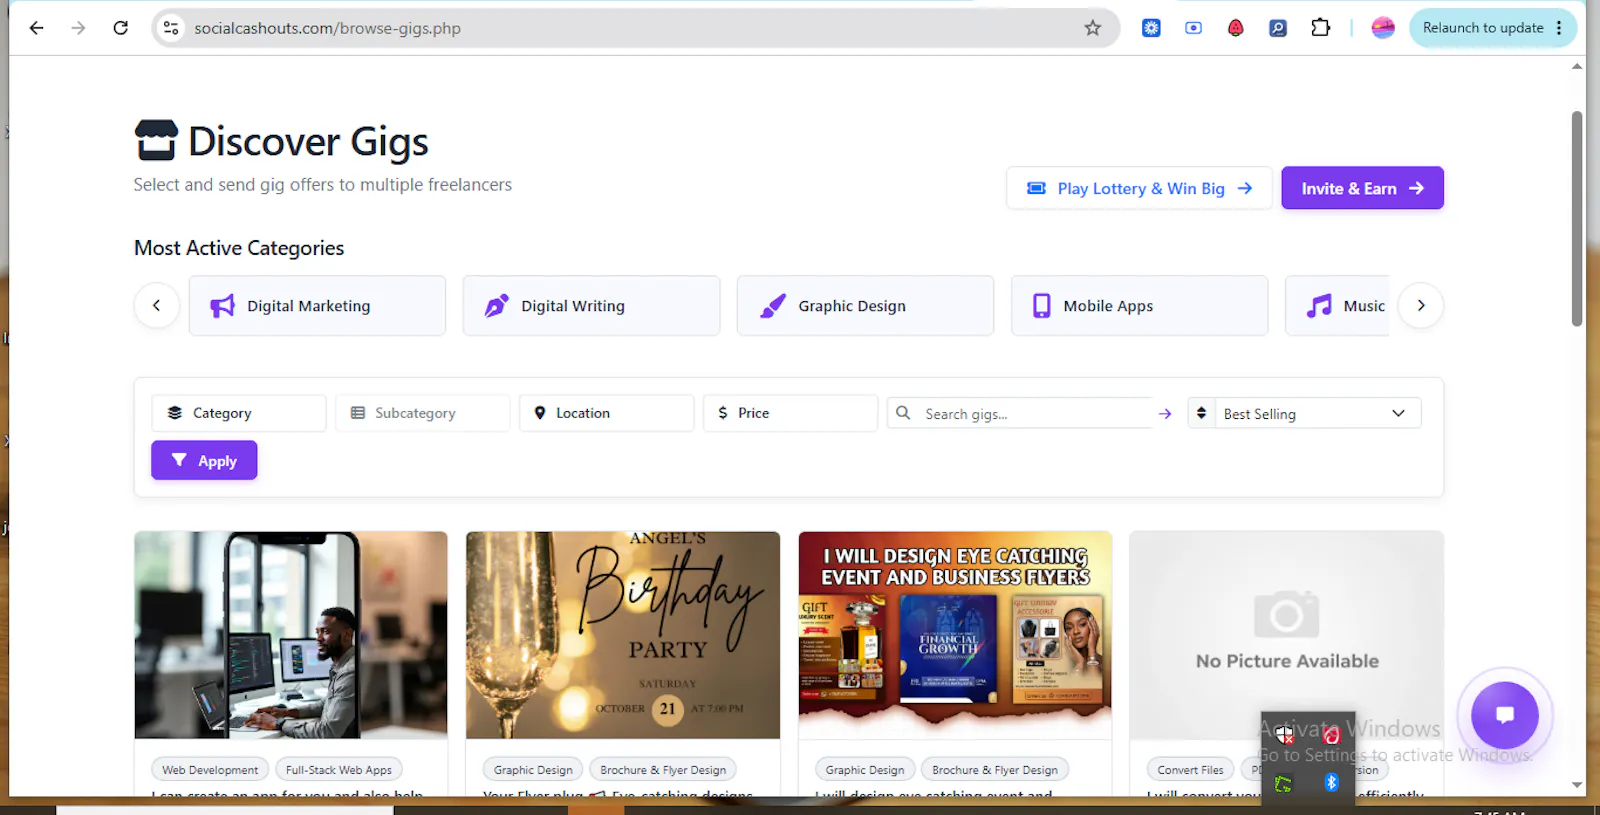Click the Web Development tag
The height and width of the screenshot is (815, 1600).
(210, 770)
